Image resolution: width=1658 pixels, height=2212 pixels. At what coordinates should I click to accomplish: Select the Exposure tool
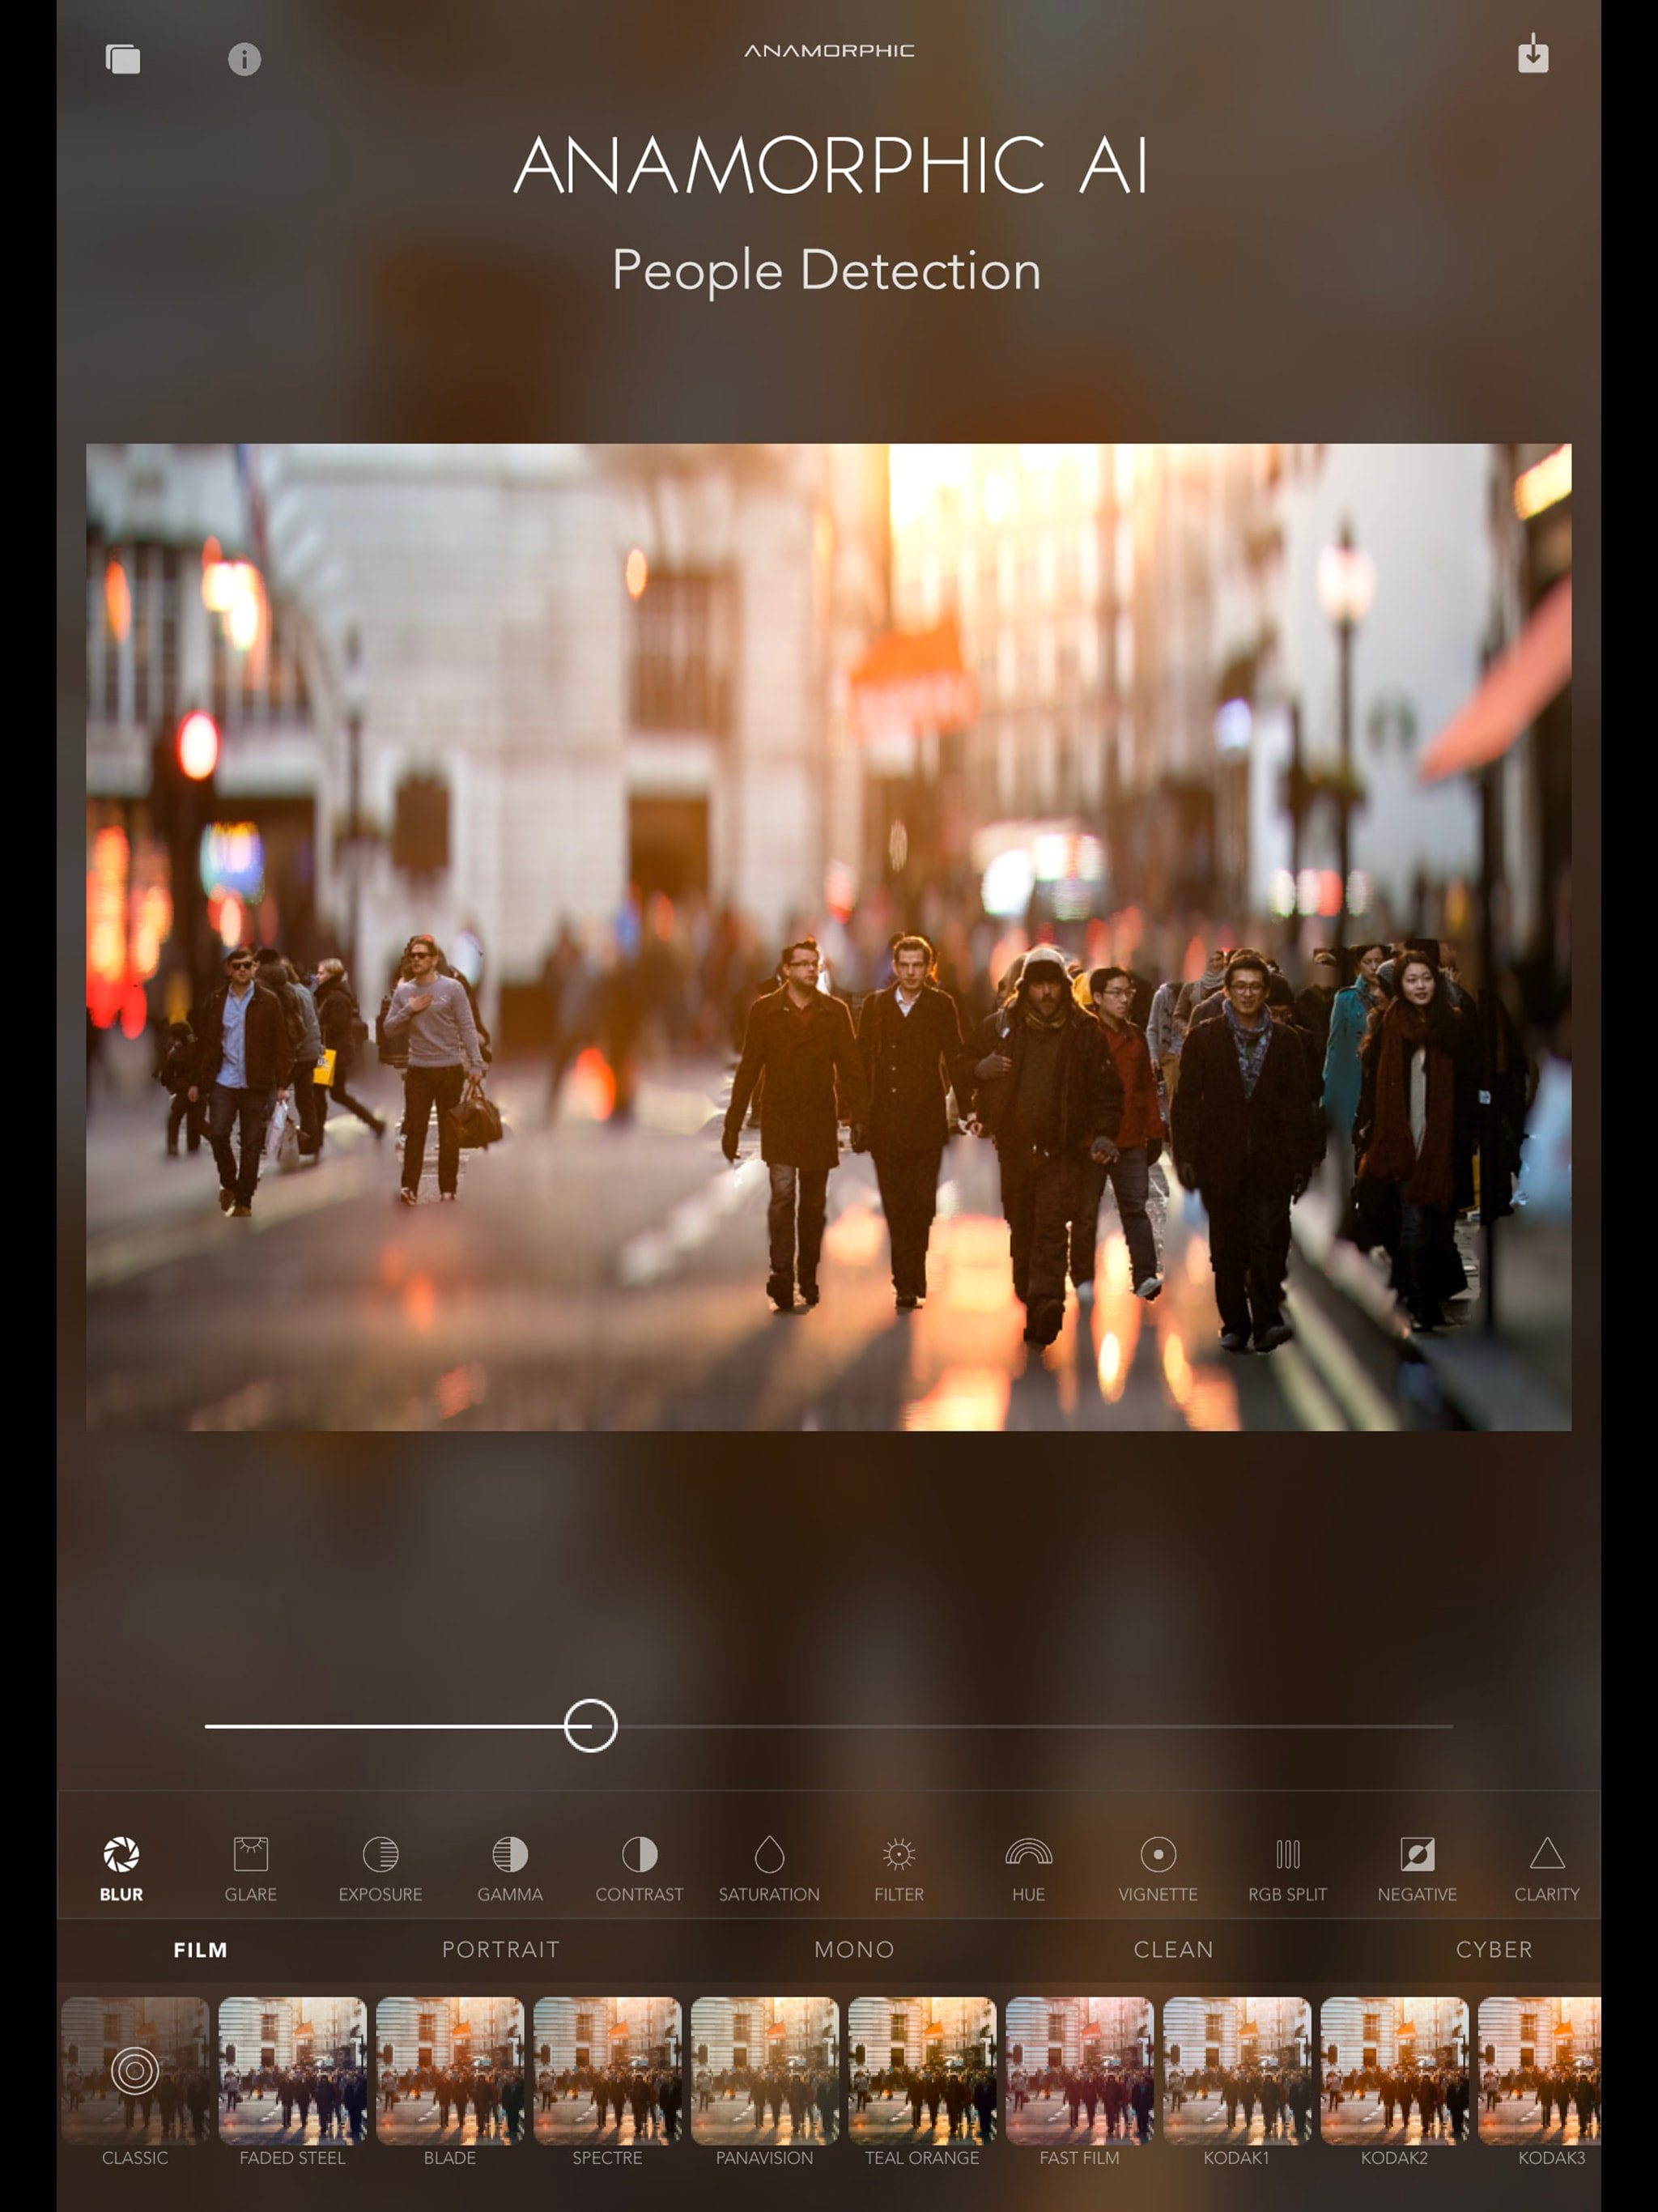tap(380, 1866)
